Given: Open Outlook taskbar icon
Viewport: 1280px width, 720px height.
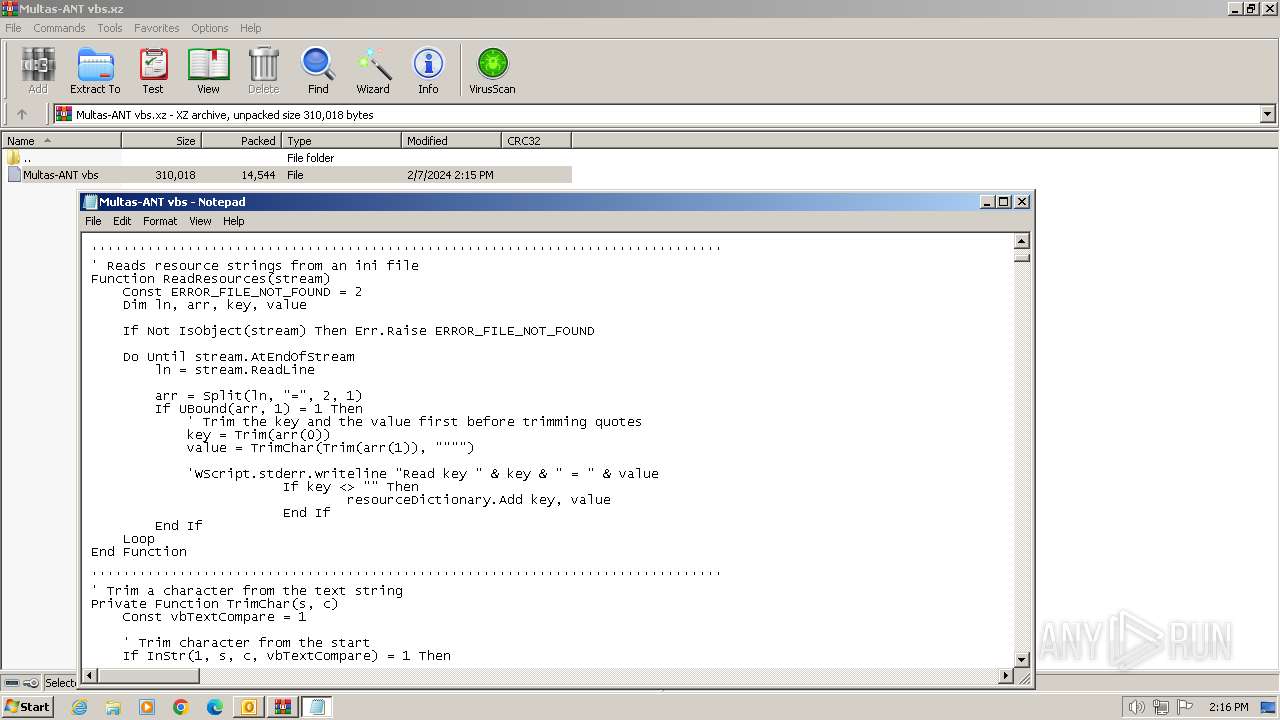Looking at the screenshot, I should [249, 707].
